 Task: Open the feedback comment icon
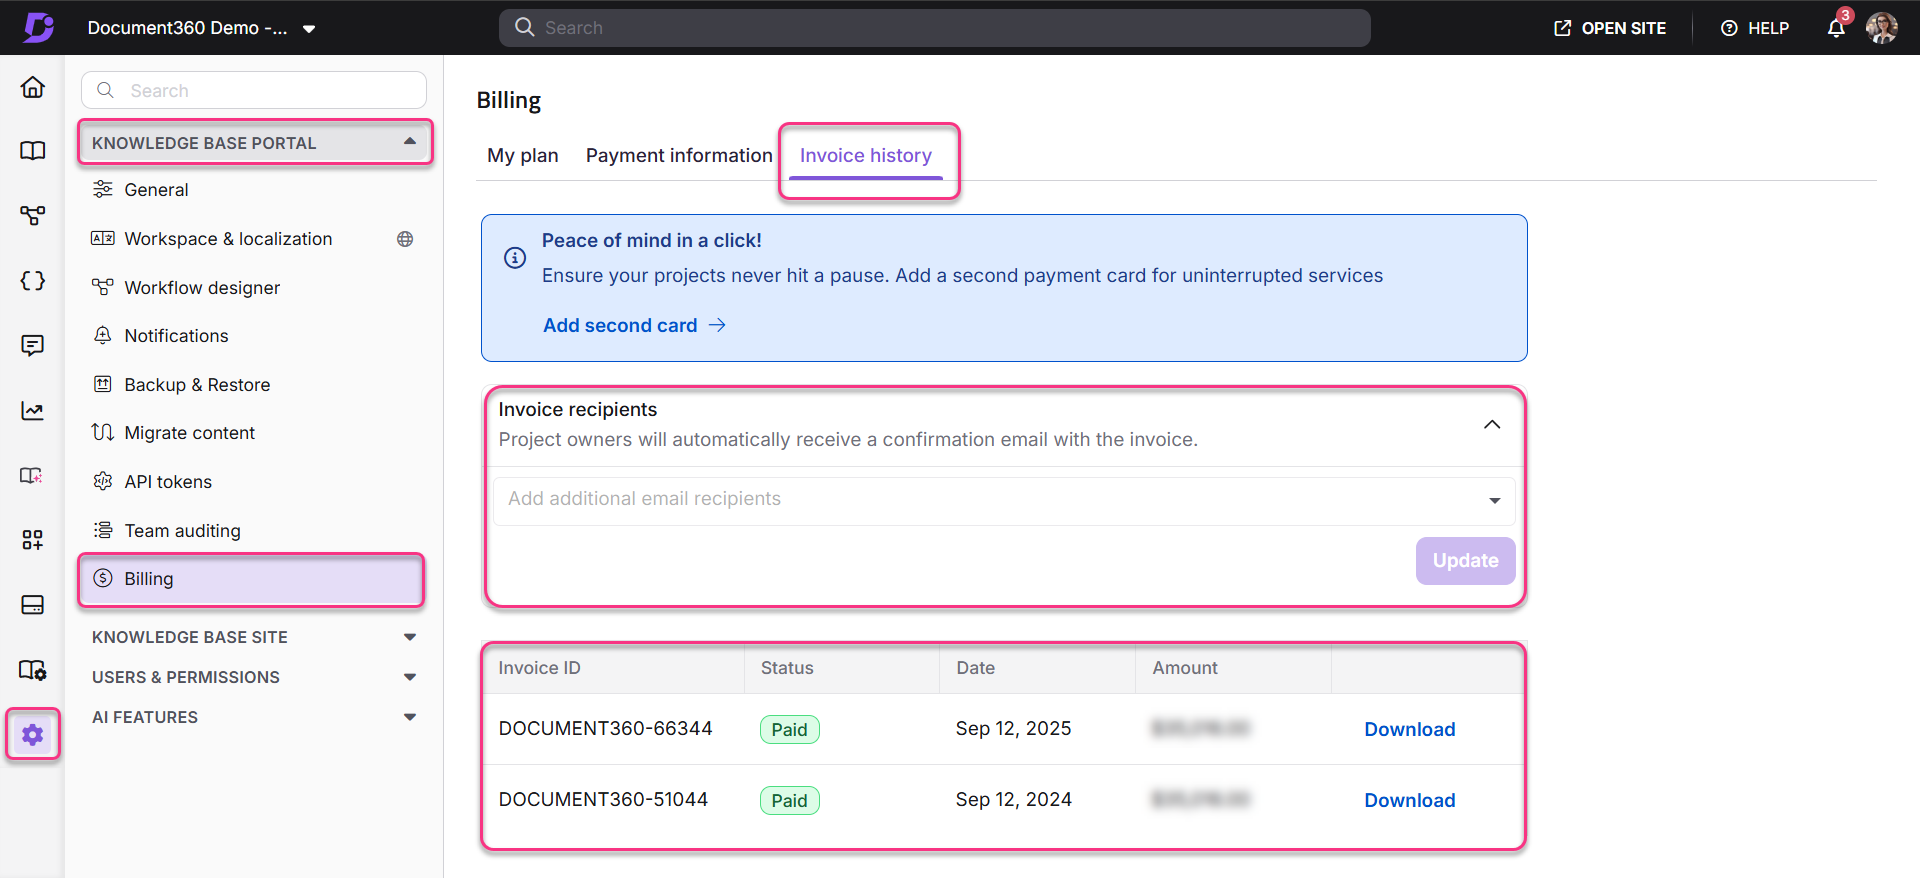pyautogui.click(x=33, y=345)
